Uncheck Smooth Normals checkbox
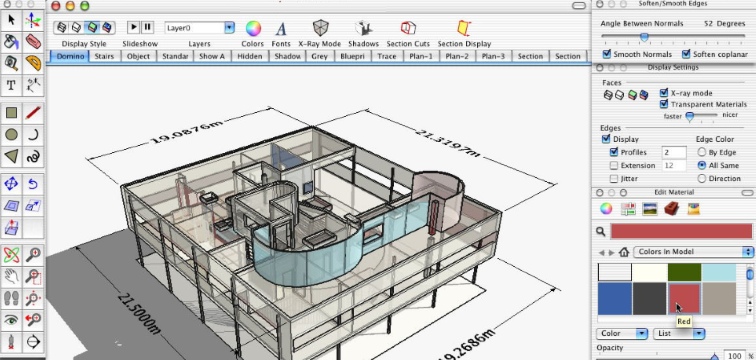 (607, 54)
